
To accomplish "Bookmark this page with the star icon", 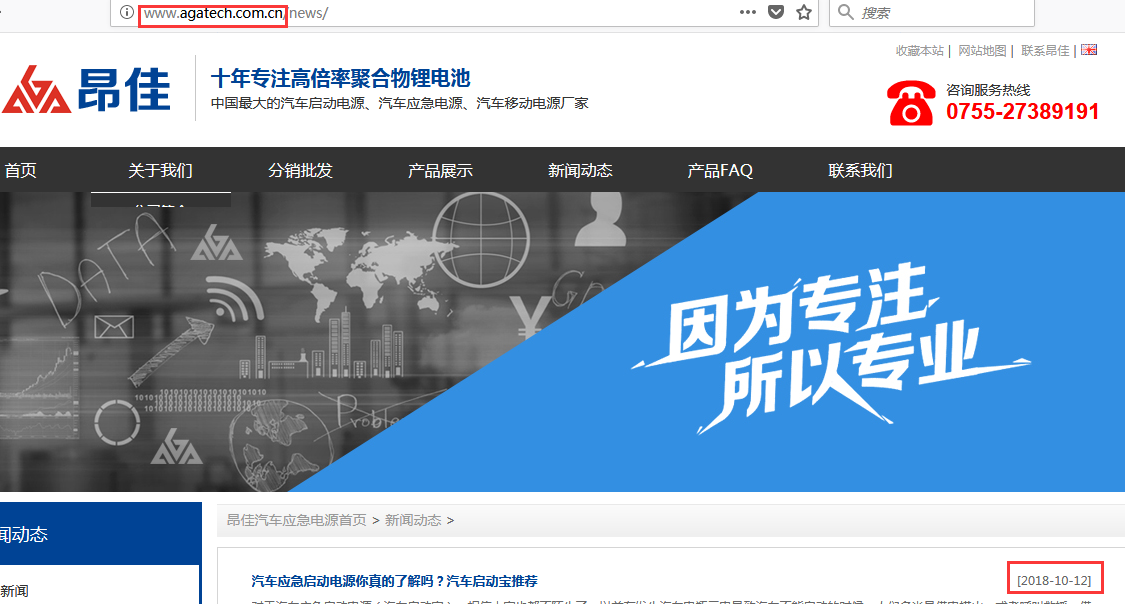I will (x=803, y=12).
